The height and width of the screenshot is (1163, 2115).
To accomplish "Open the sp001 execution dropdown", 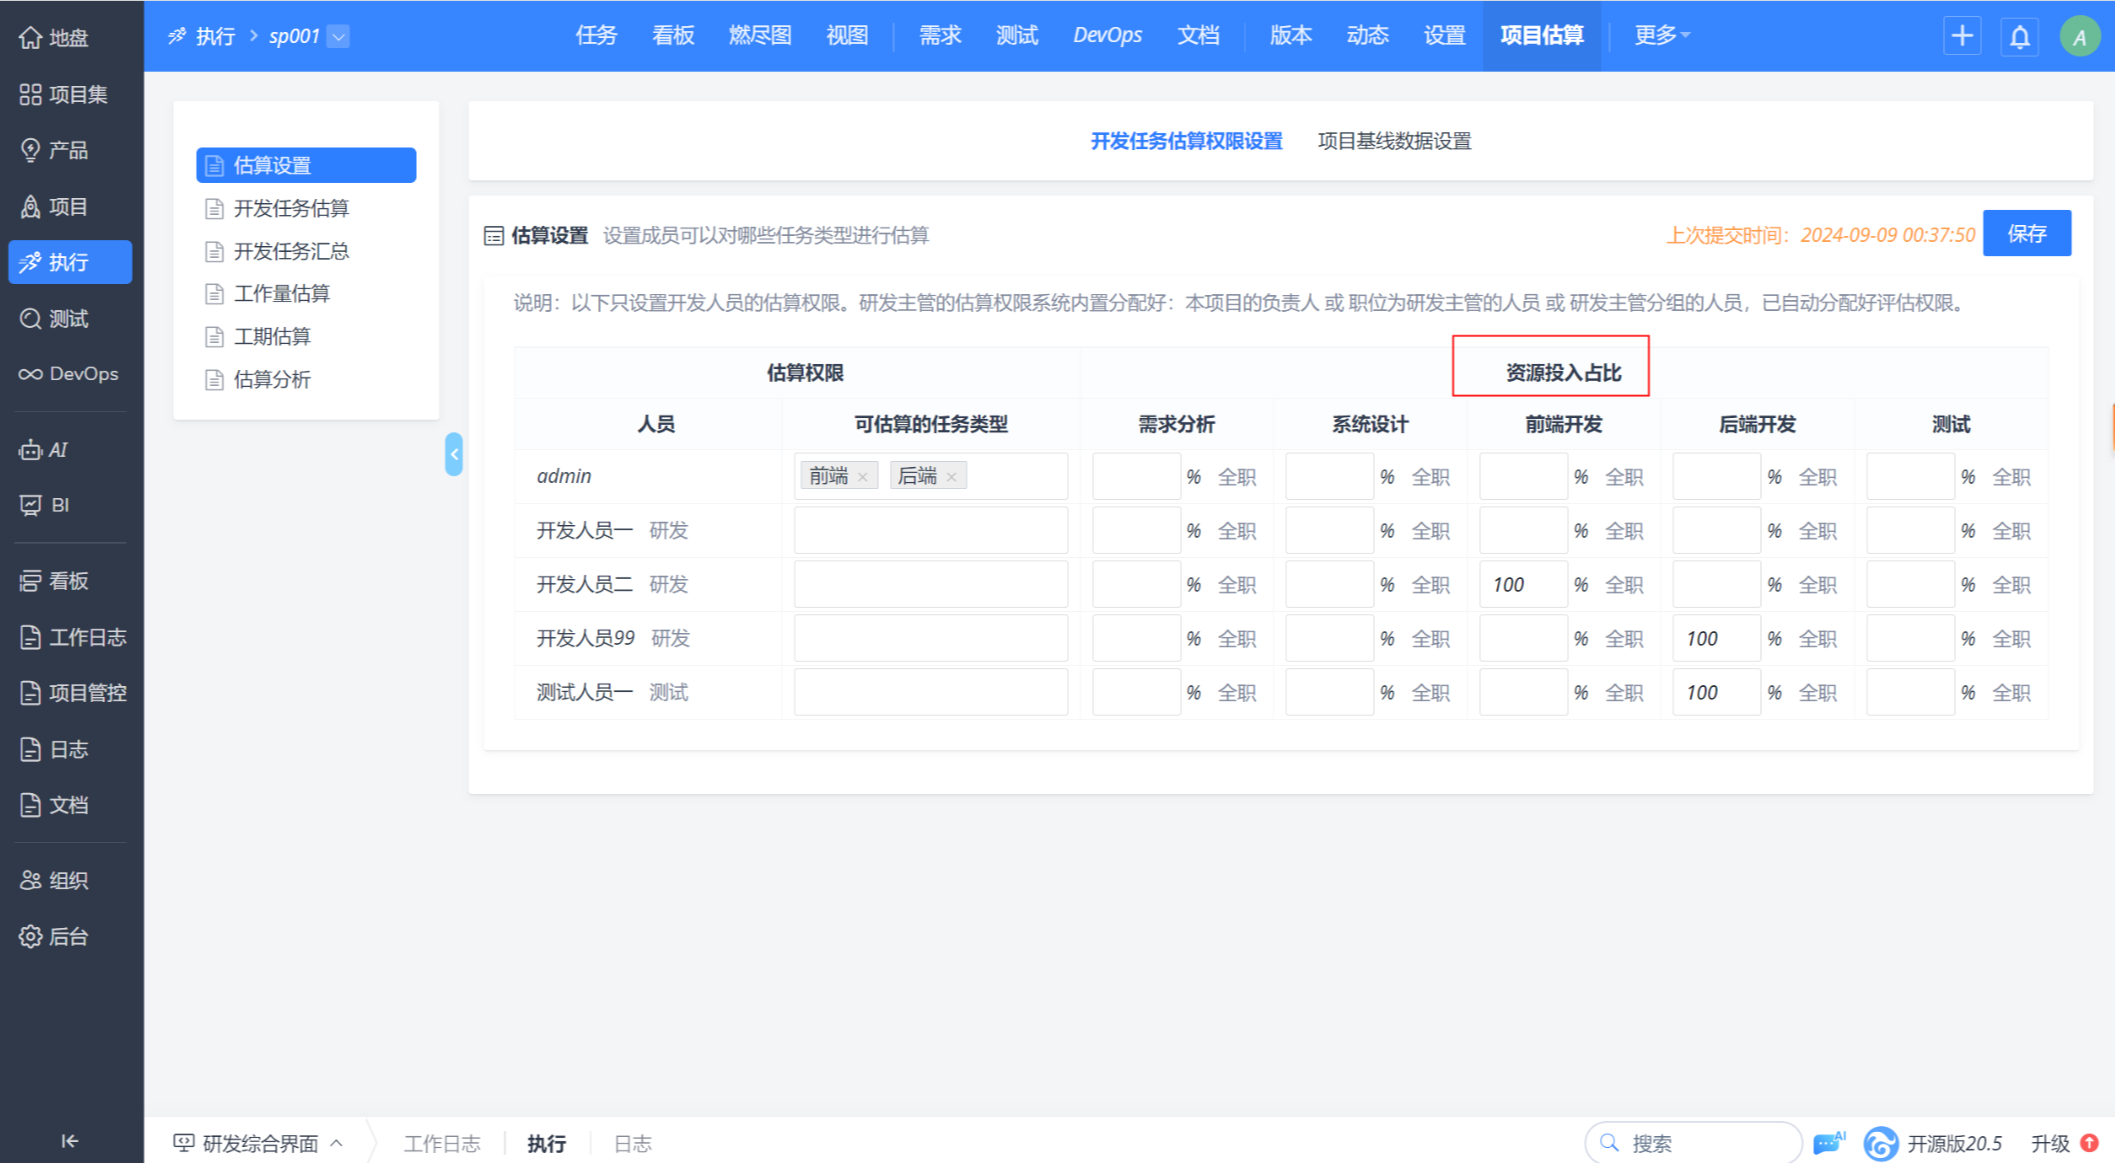I will (339, 36).
